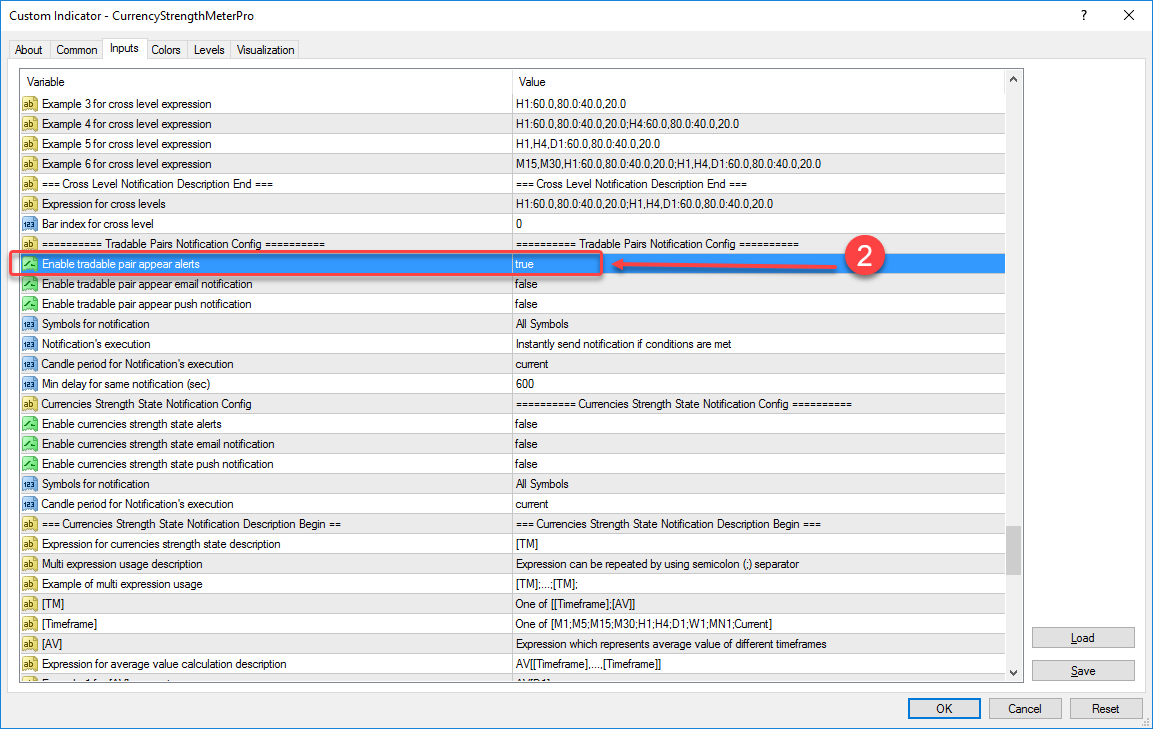Click the scrollbar up arrow
Image resolution: width=1153 pixels, height=729 pixels.
(x=1013, y=79)
